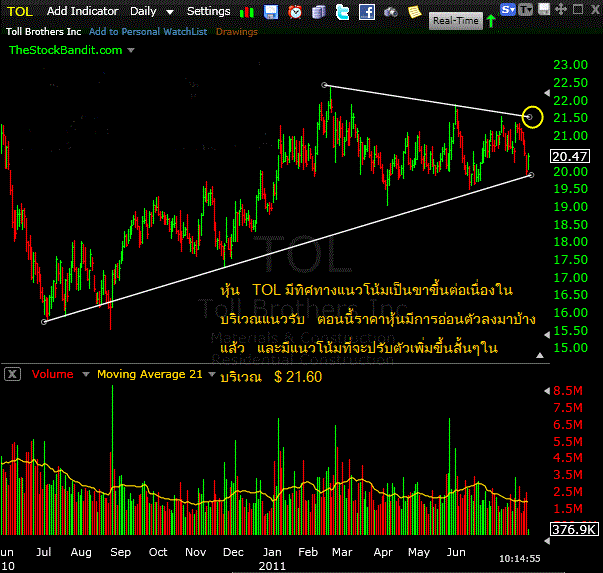Expand the arrow beside TheStockBandit.com
This screenshot has height=573, width=603.
[131, 50]
